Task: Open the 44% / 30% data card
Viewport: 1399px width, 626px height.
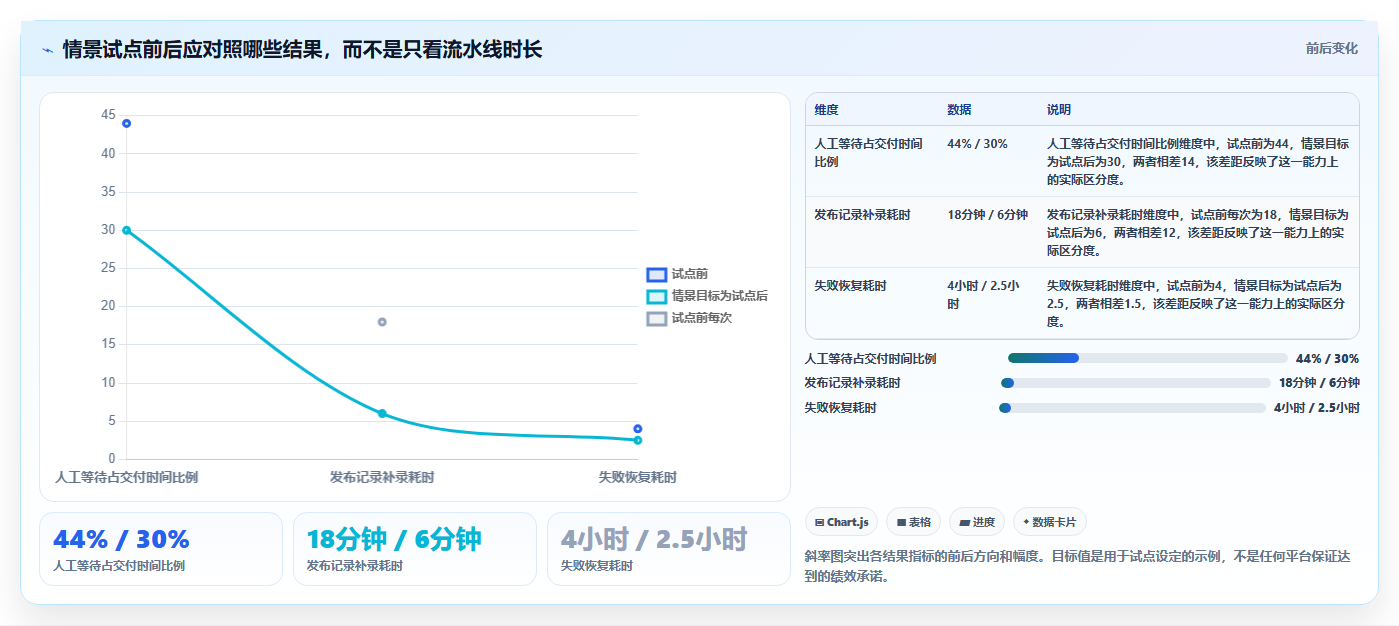Action: coord(161,549)
